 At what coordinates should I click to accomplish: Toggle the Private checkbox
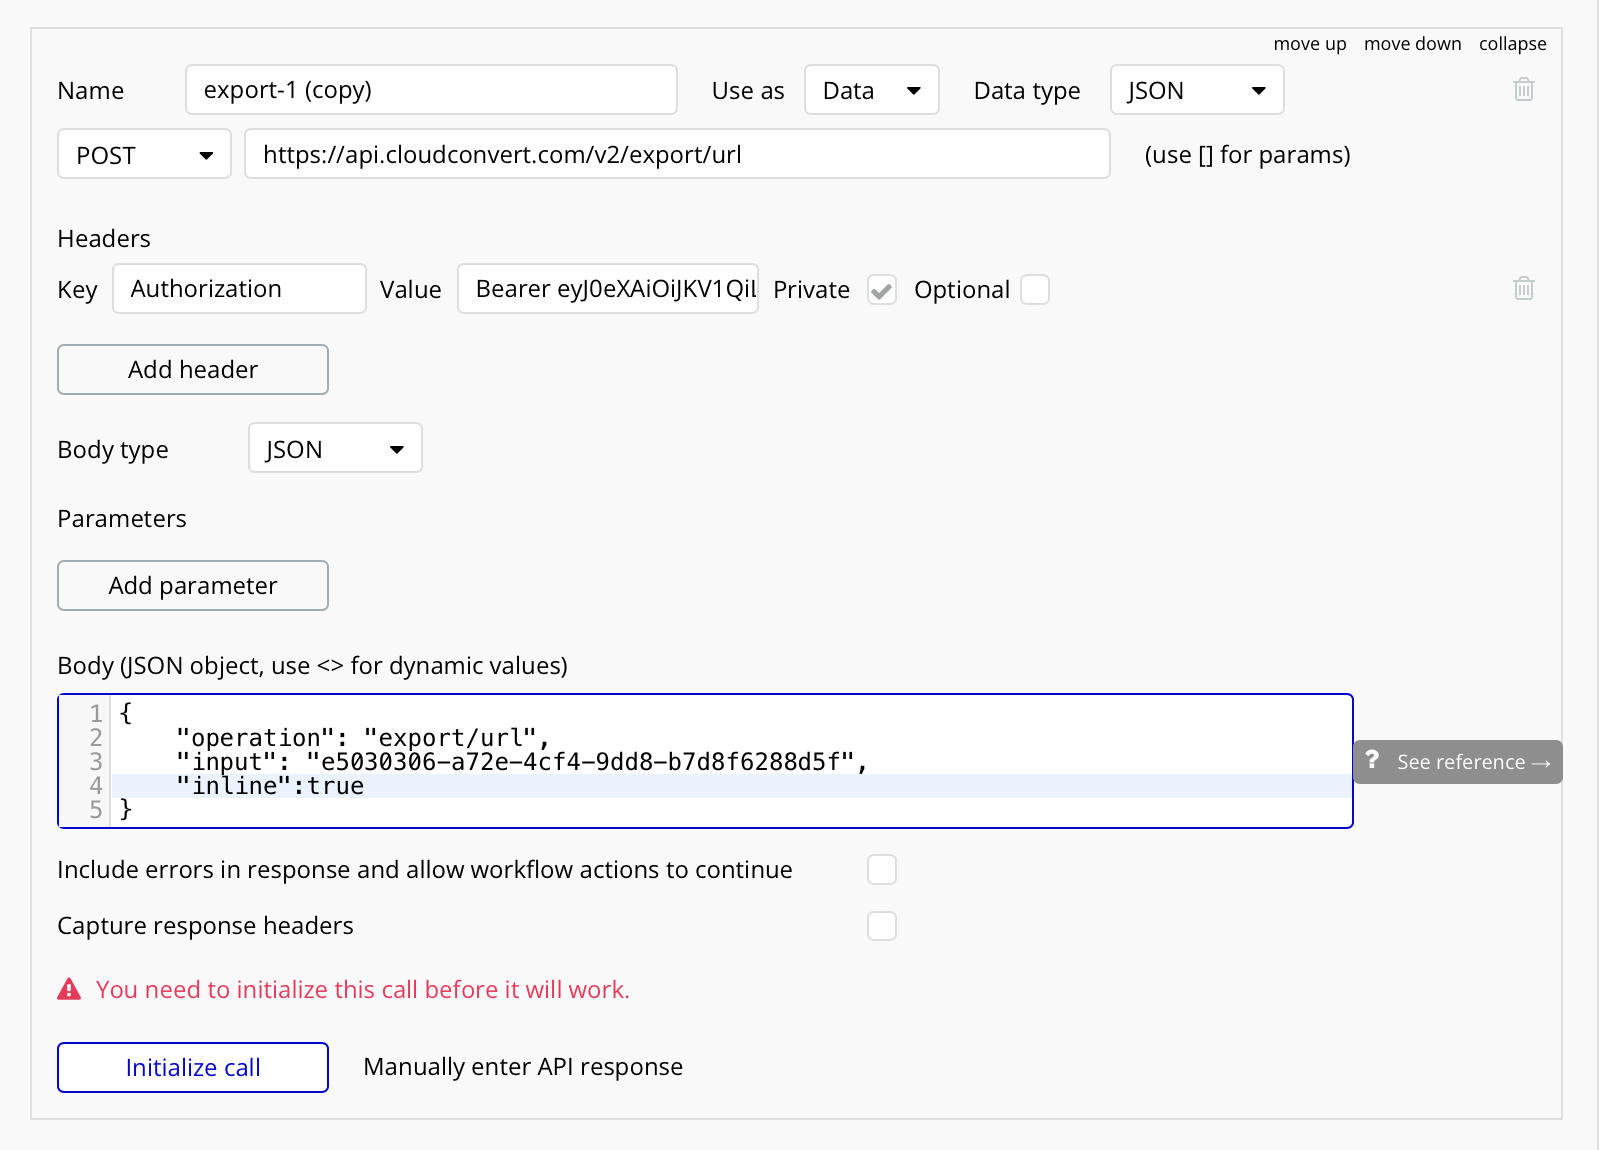tap(881, 290)
